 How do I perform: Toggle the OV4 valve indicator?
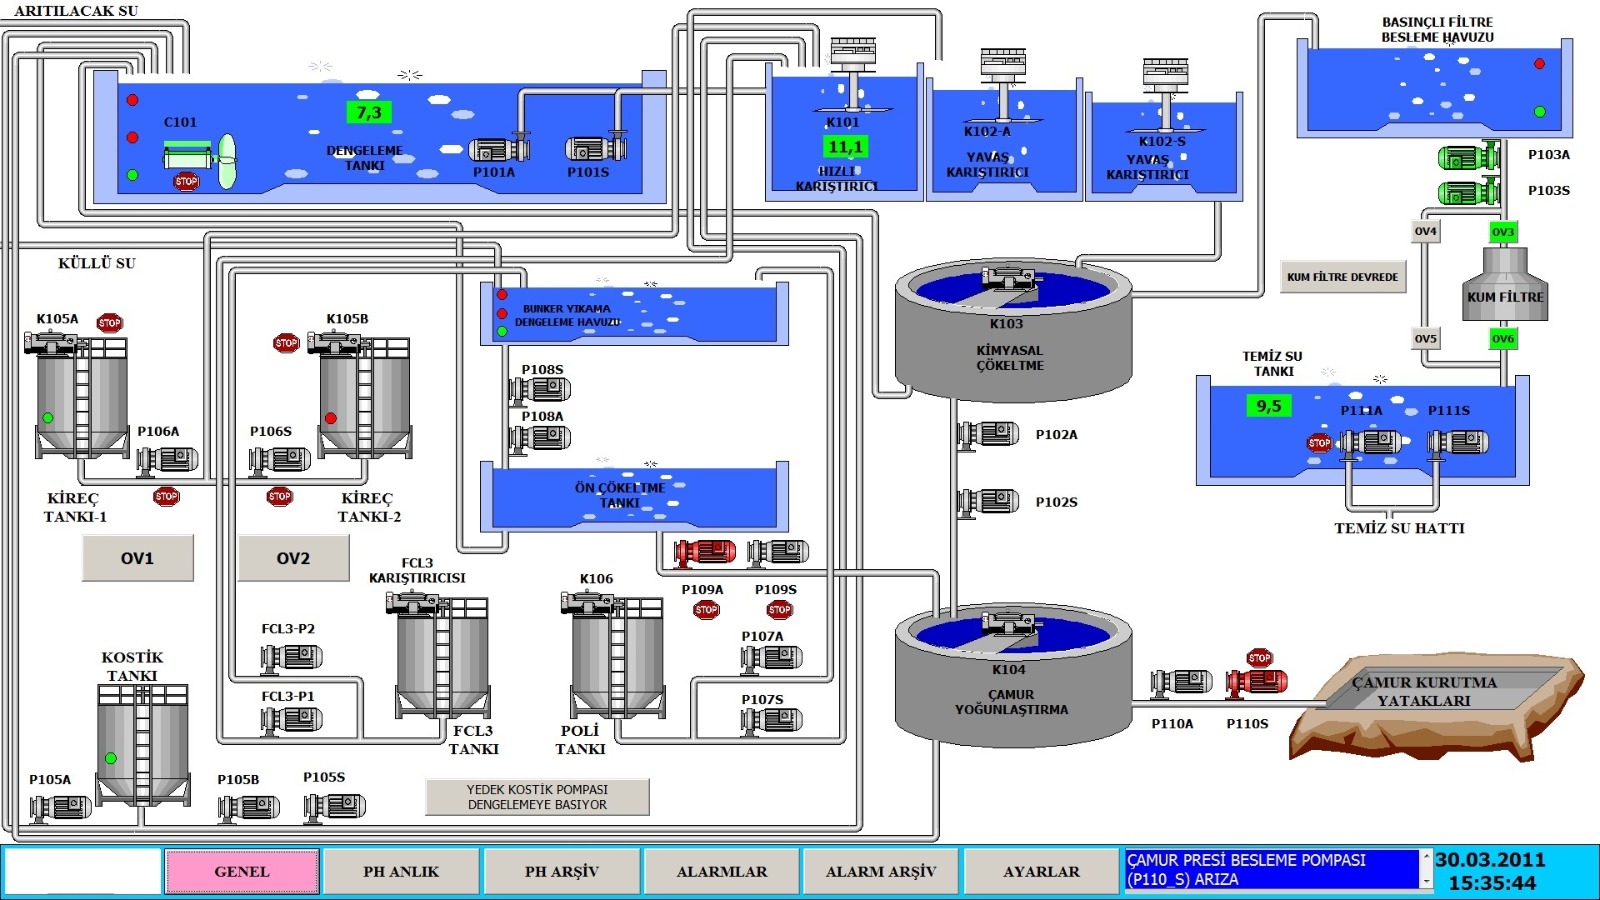click(1425, 231)
